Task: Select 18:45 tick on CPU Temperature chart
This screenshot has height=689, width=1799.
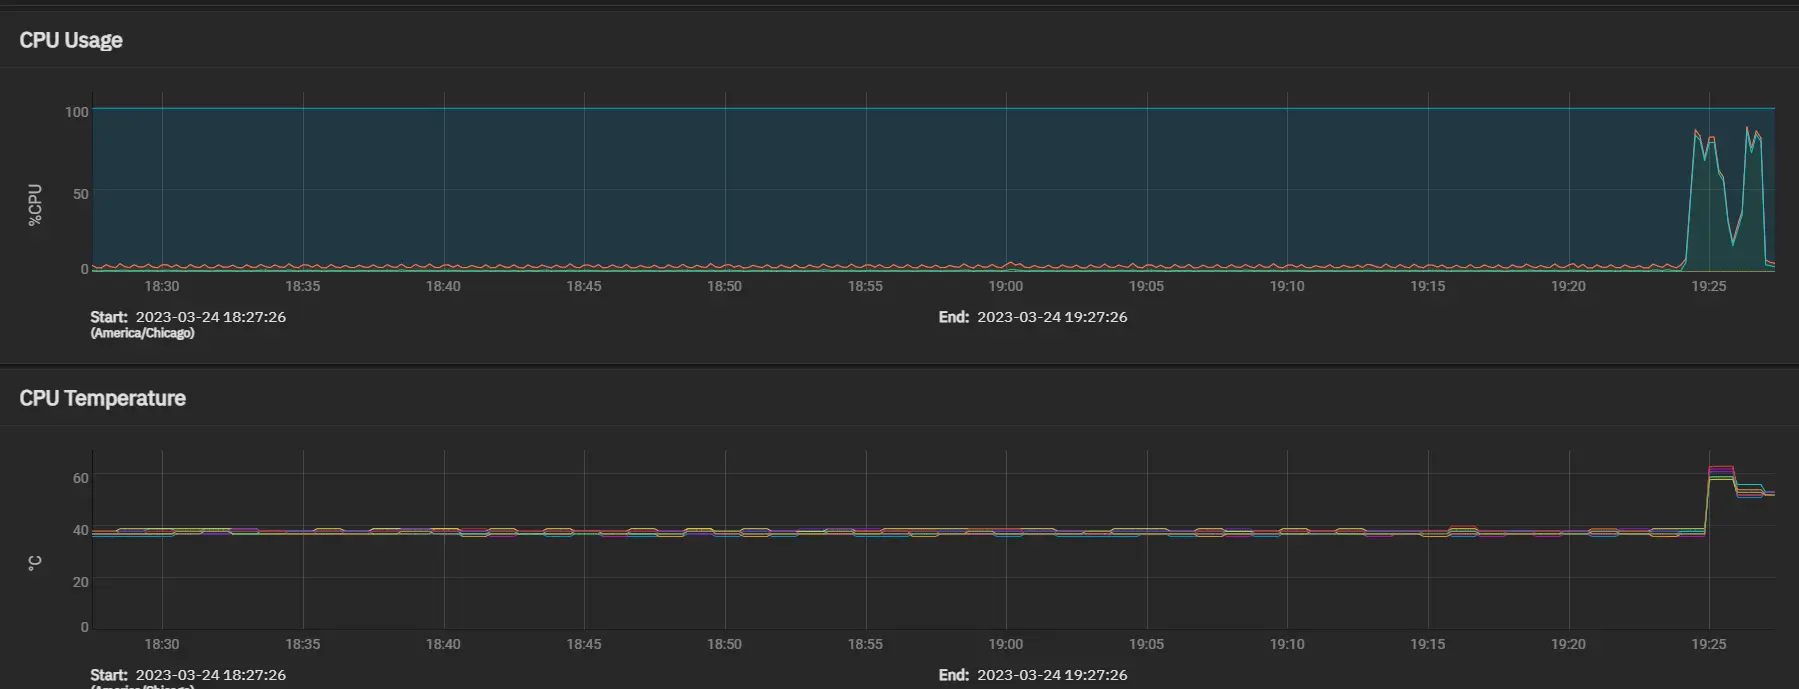Action: tap(584, 644)
